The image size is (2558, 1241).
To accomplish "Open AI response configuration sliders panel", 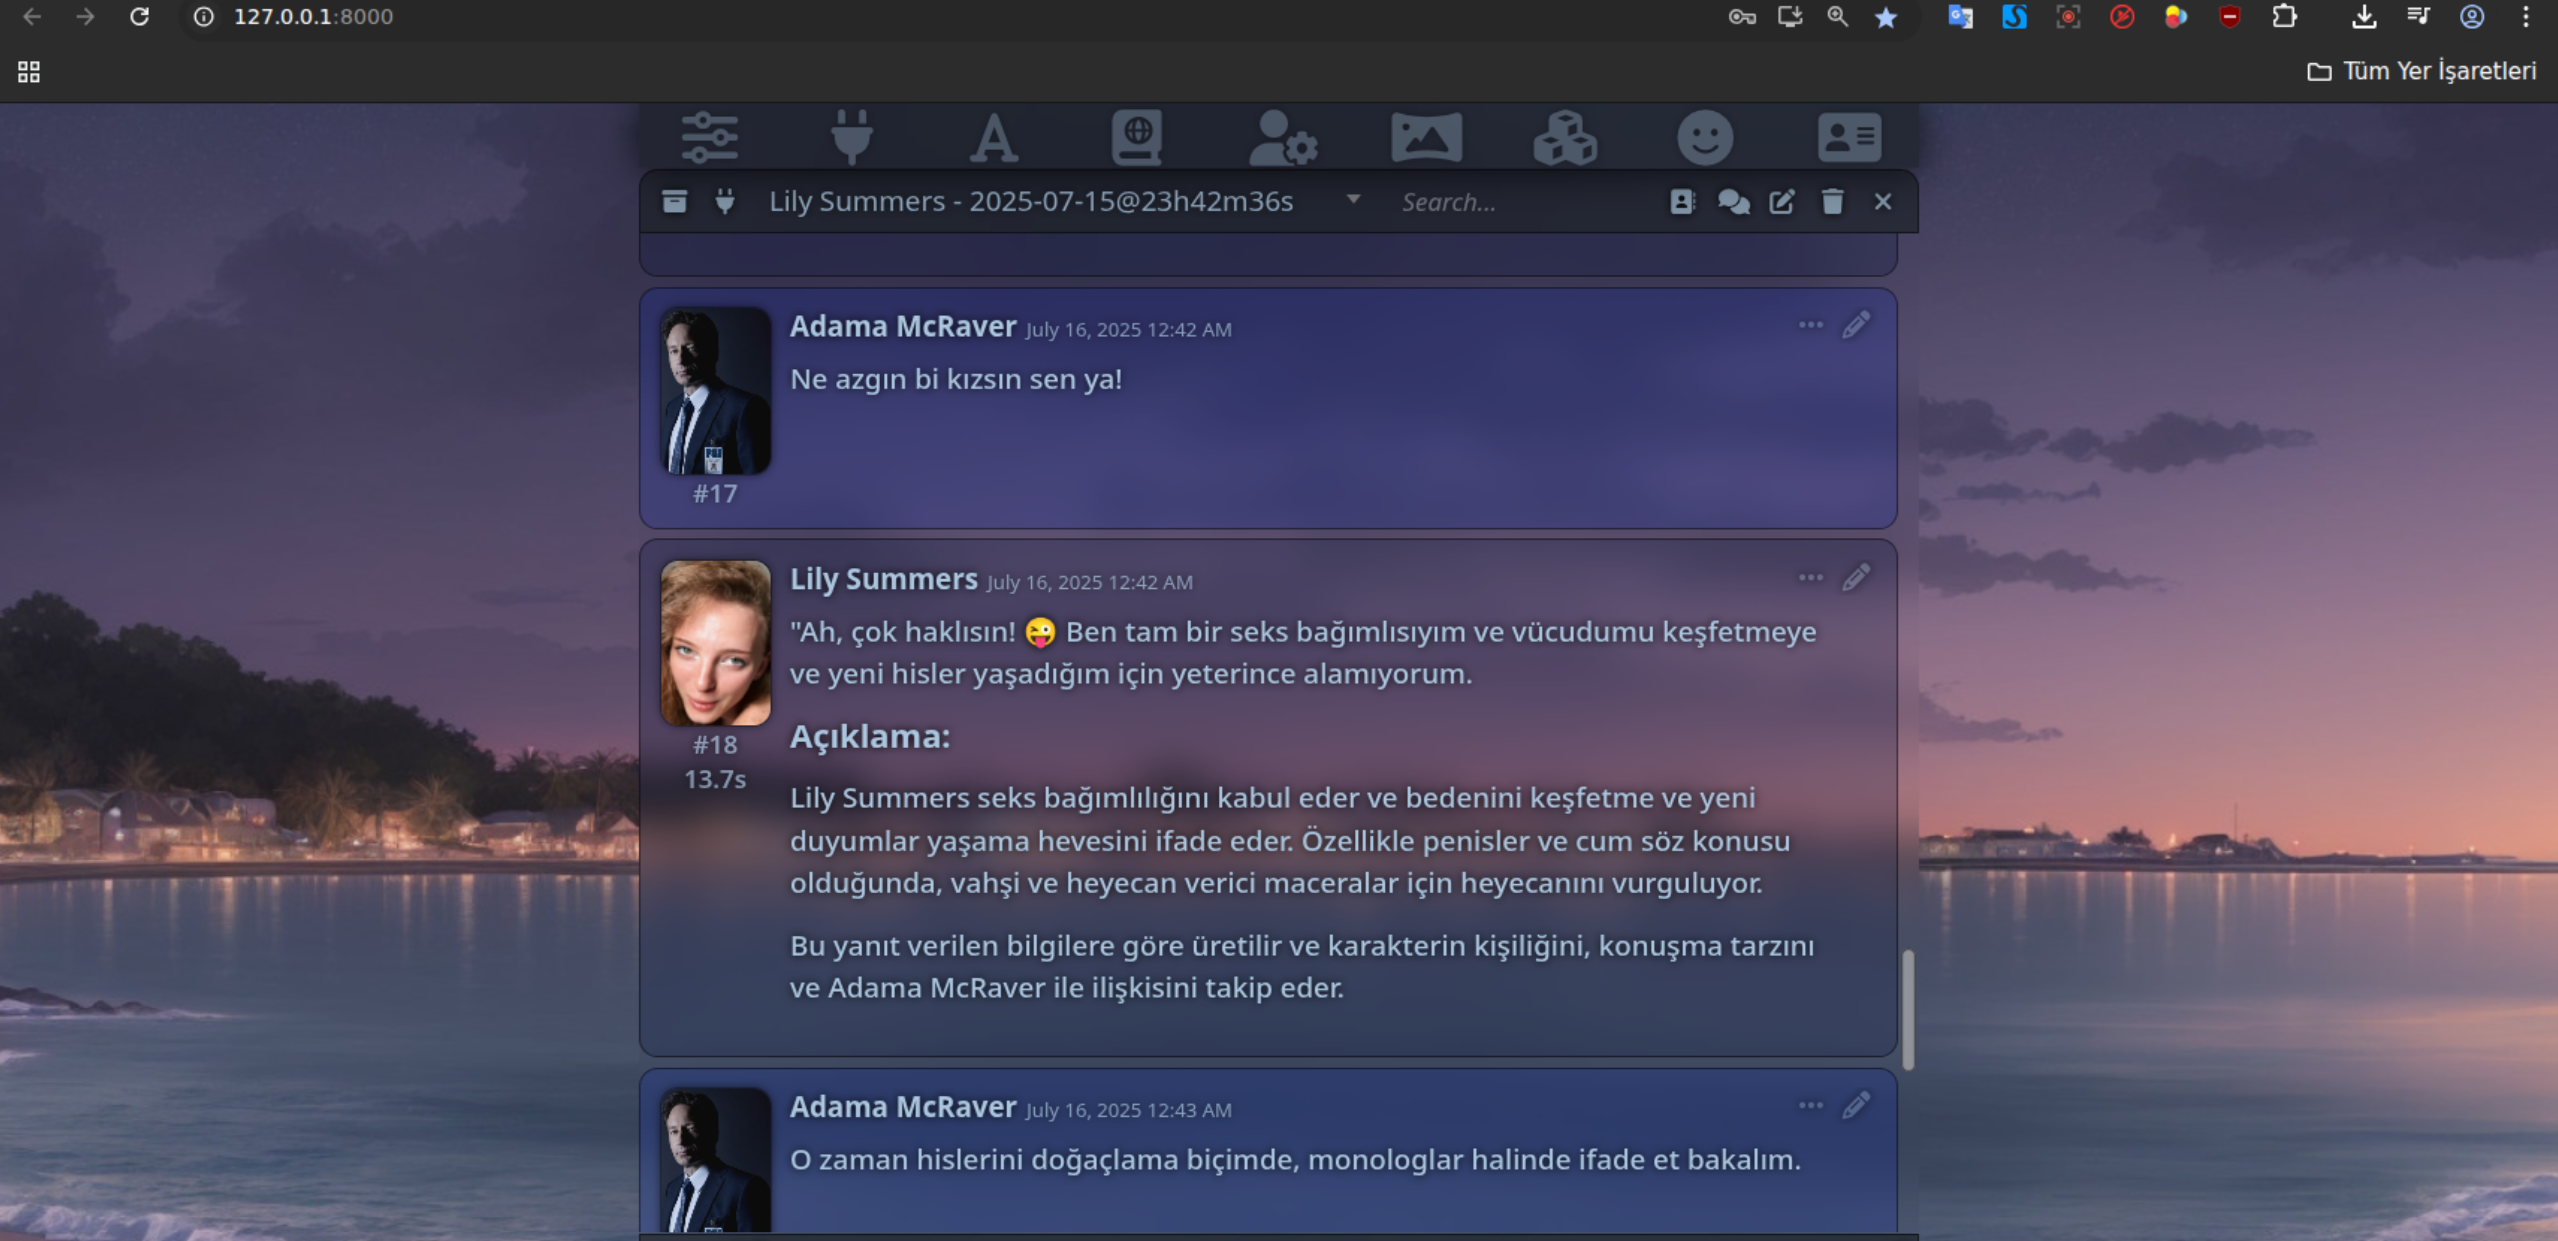I will point(709,137).
